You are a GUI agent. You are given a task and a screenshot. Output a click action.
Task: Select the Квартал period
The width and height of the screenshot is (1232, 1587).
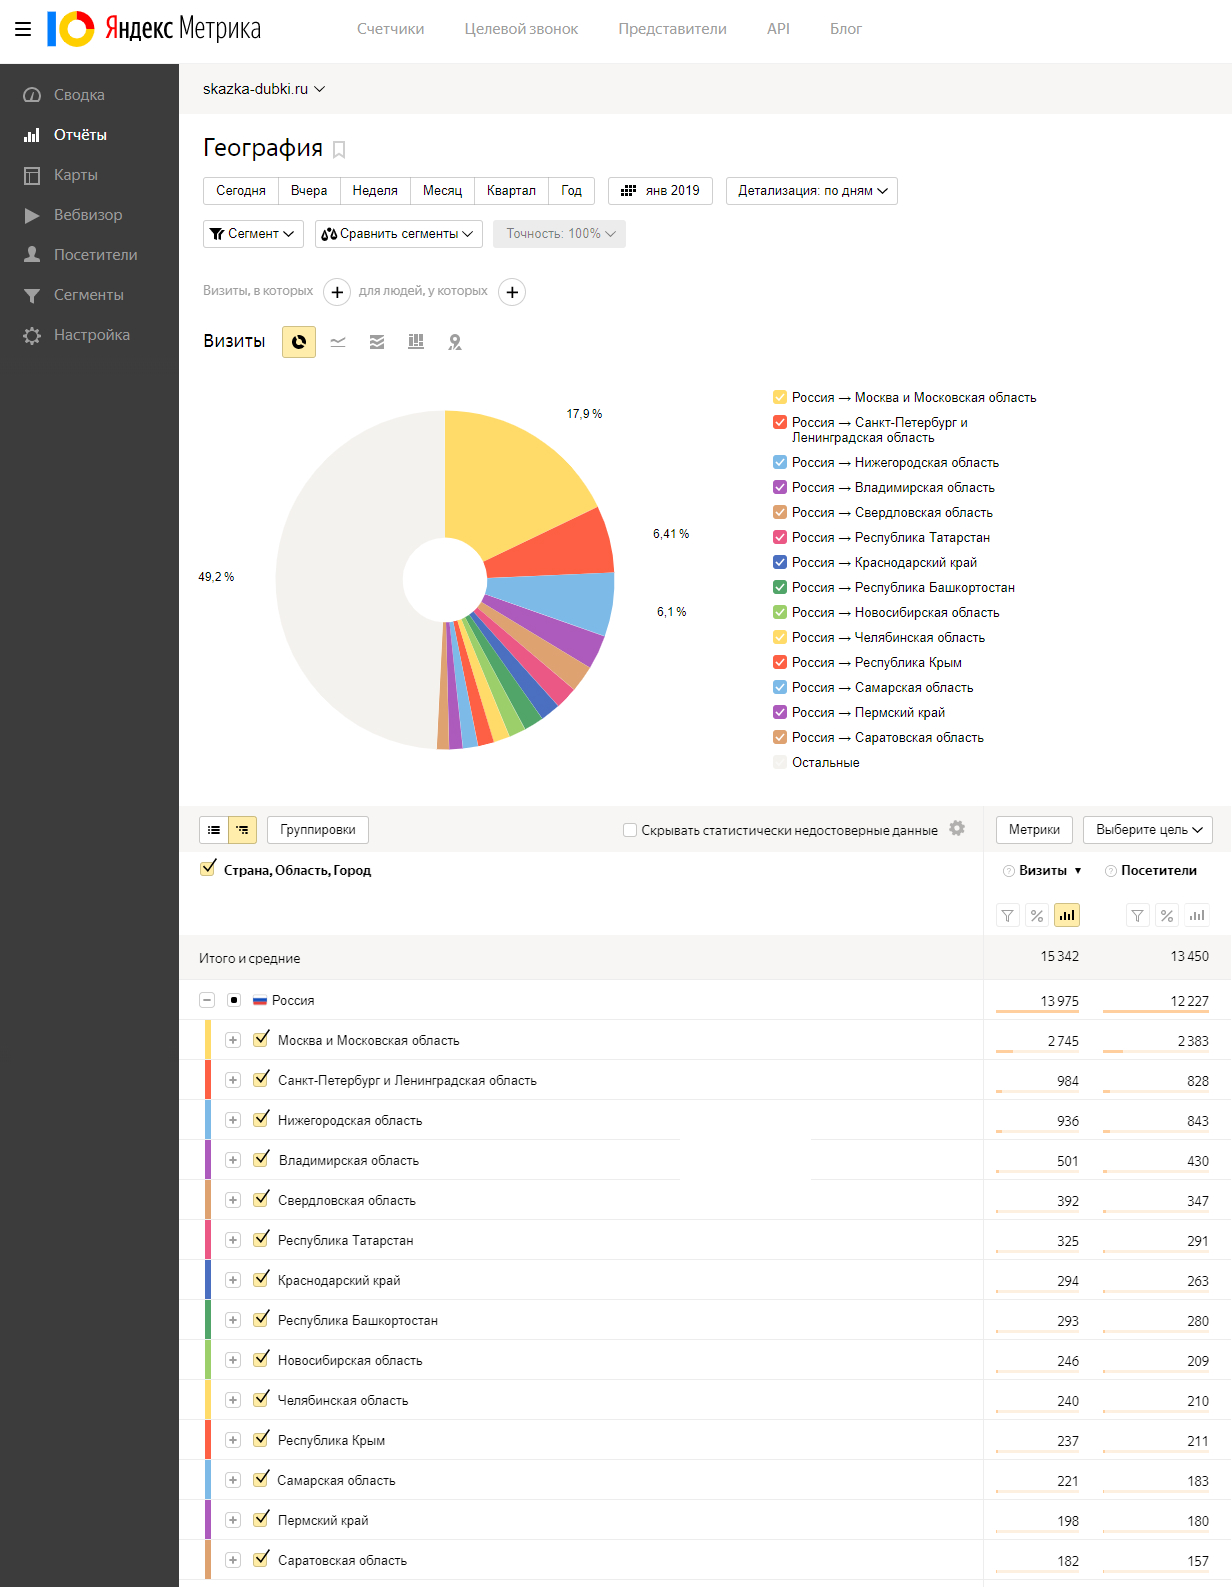point(511,191)
